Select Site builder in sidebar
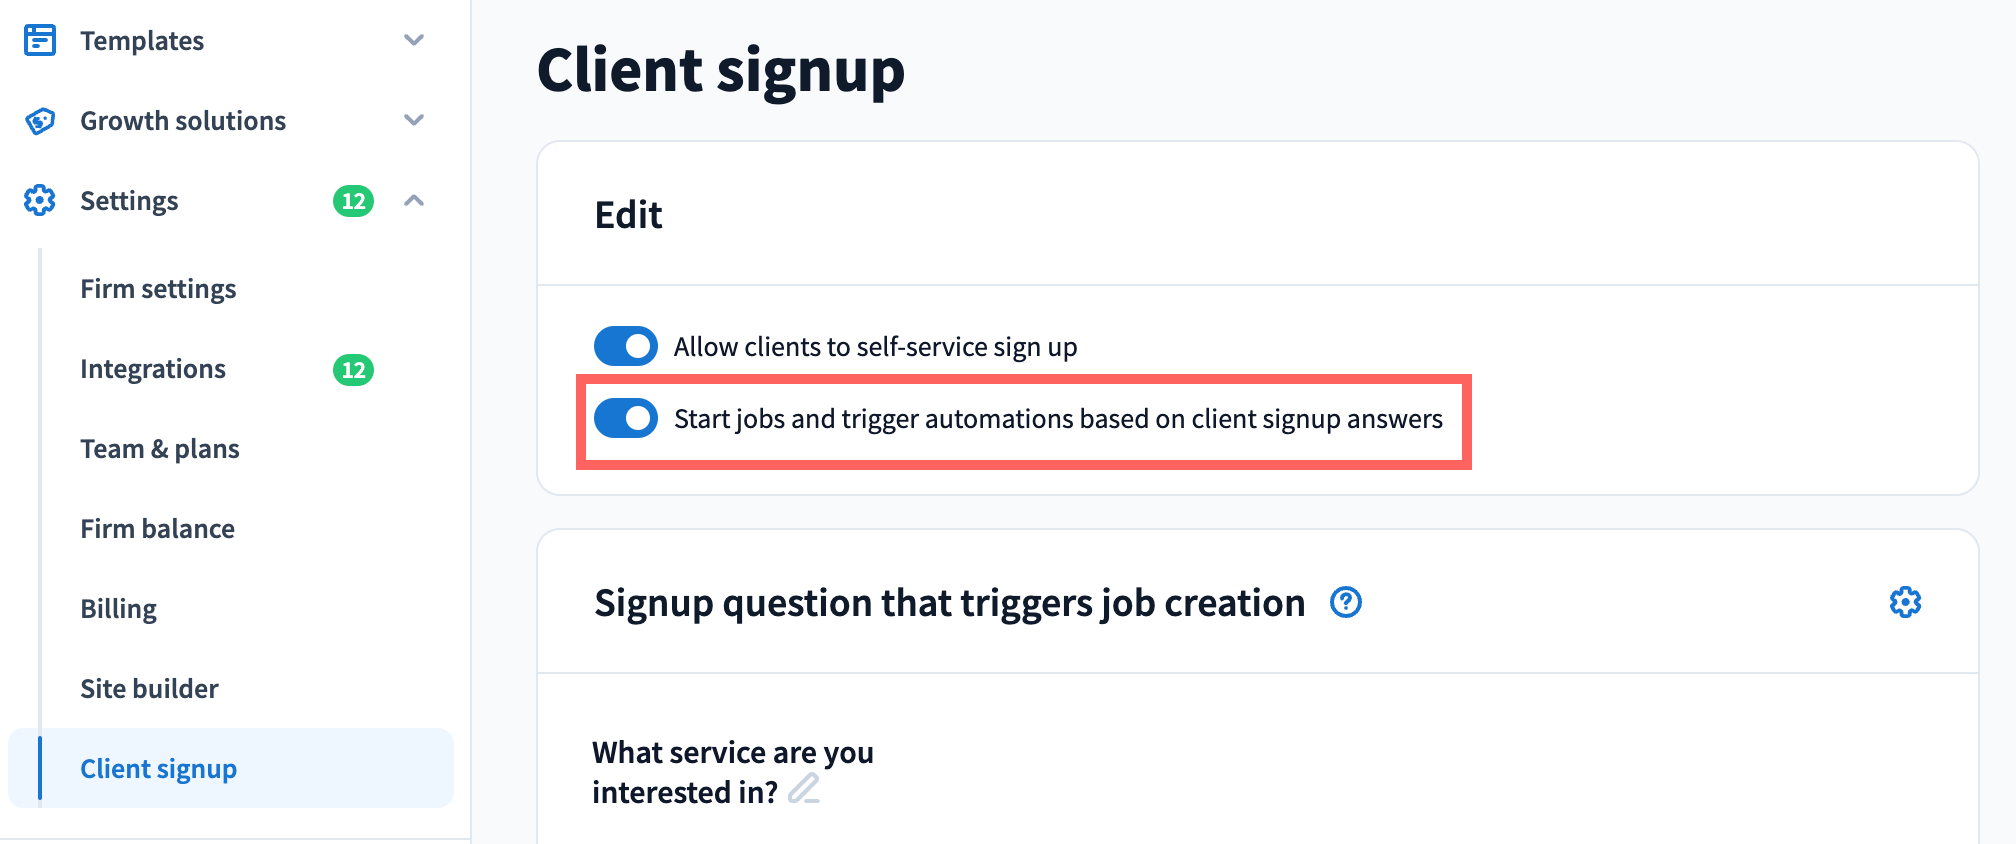Viewport: 2016px width, 844px height. coord(150,689)
